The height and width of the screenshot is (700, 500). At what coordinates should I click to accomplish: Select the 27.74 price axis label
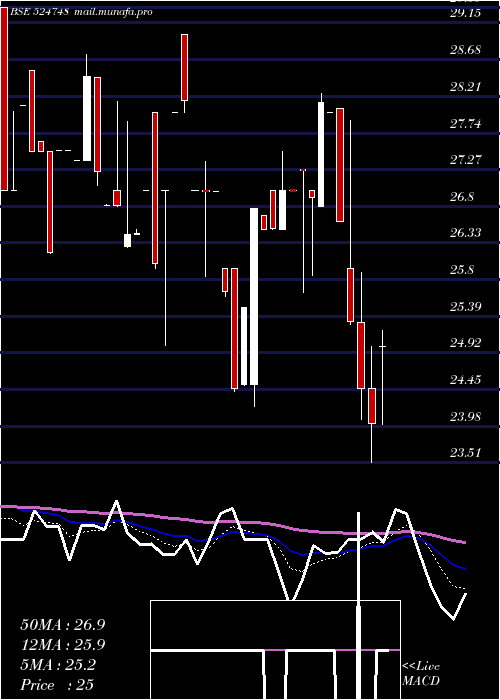click(x=465, y=123)
